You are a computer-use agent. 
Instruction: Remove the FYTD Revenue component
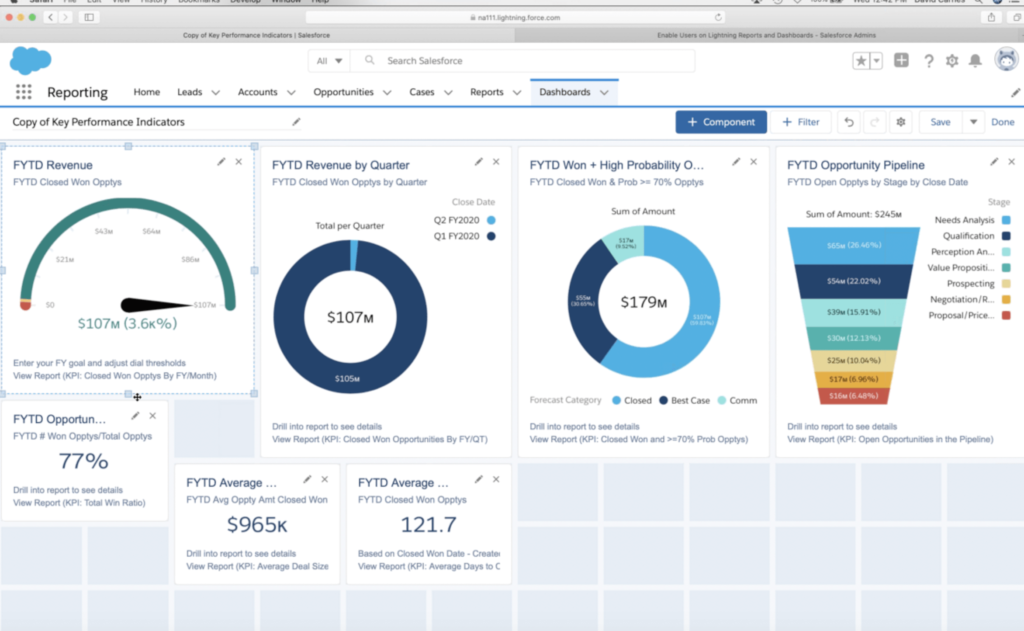(x=239, y=161)
